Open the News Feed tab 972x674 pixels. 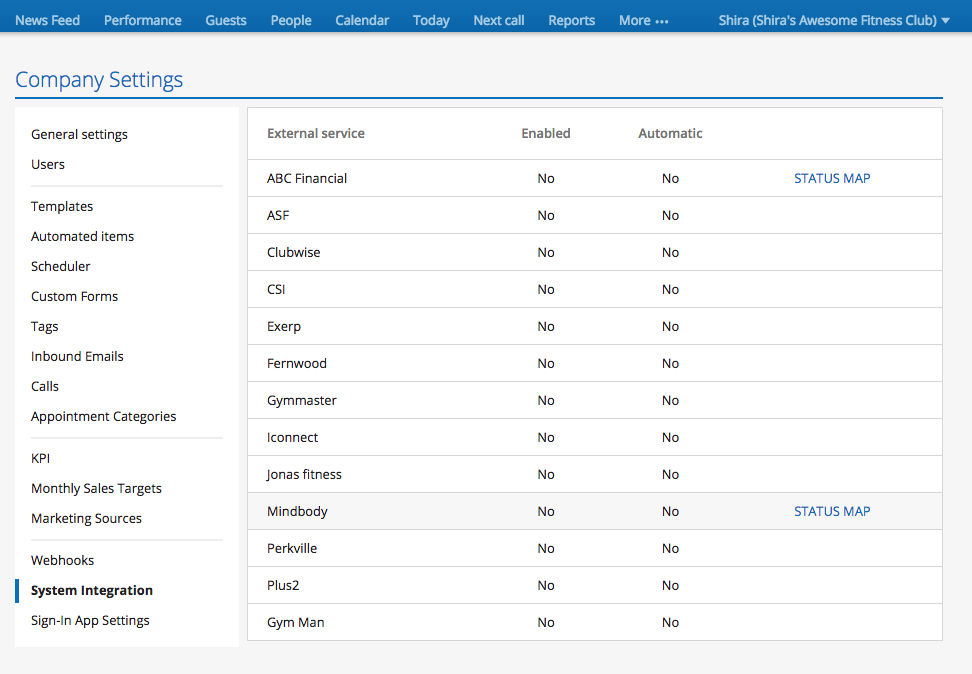[47, 20]
